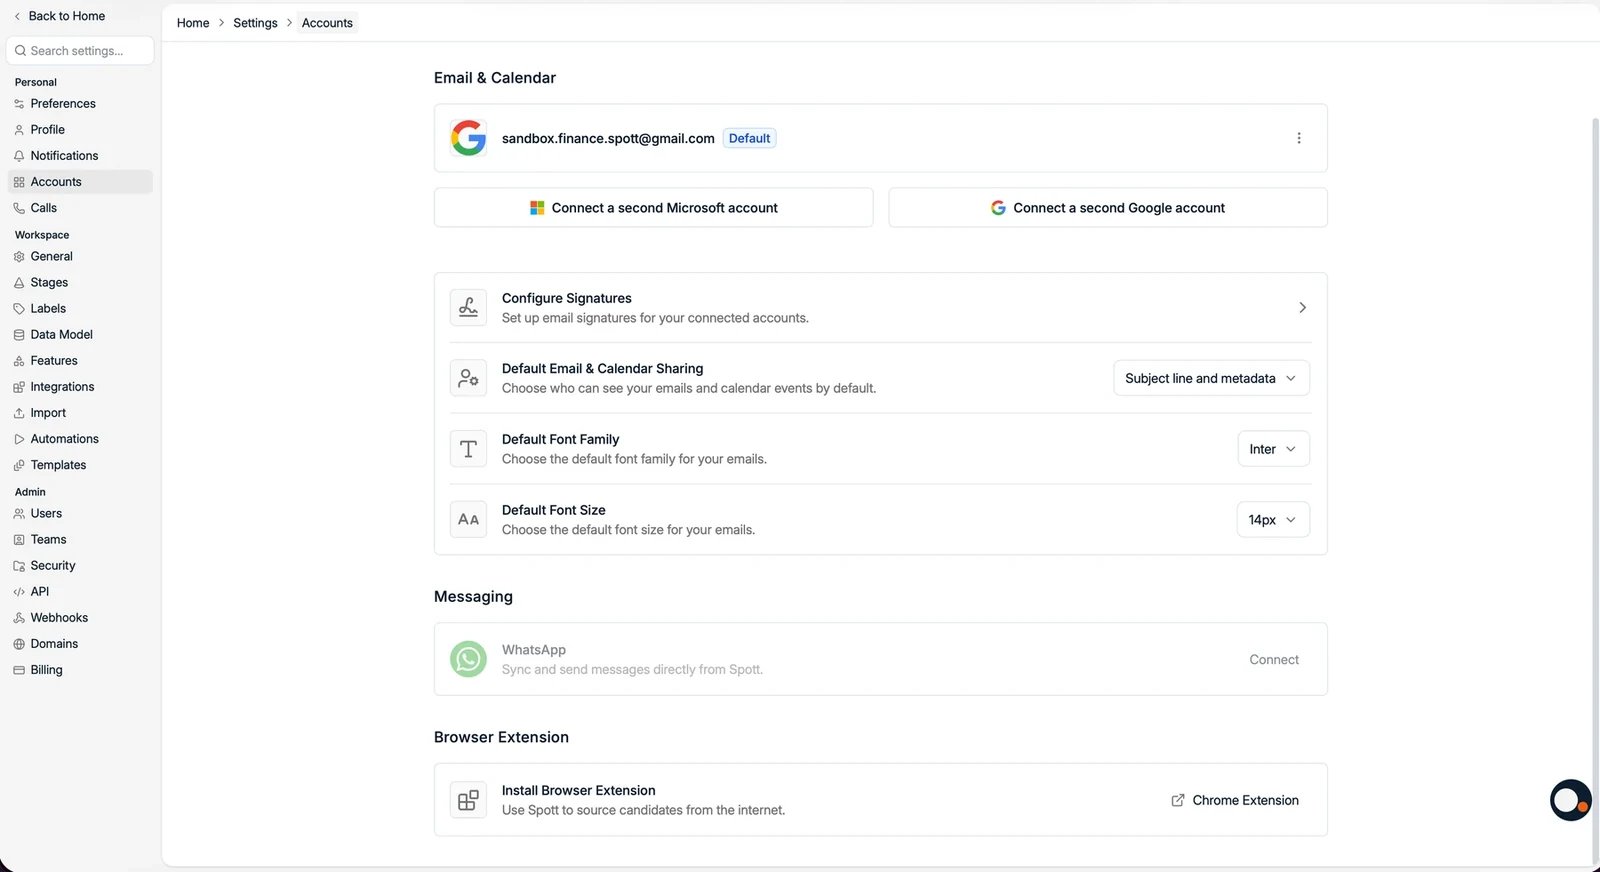Click the Default Font Family T icon
The image size is (1600, 872).
pyautogui.click(x=468, y=449)
